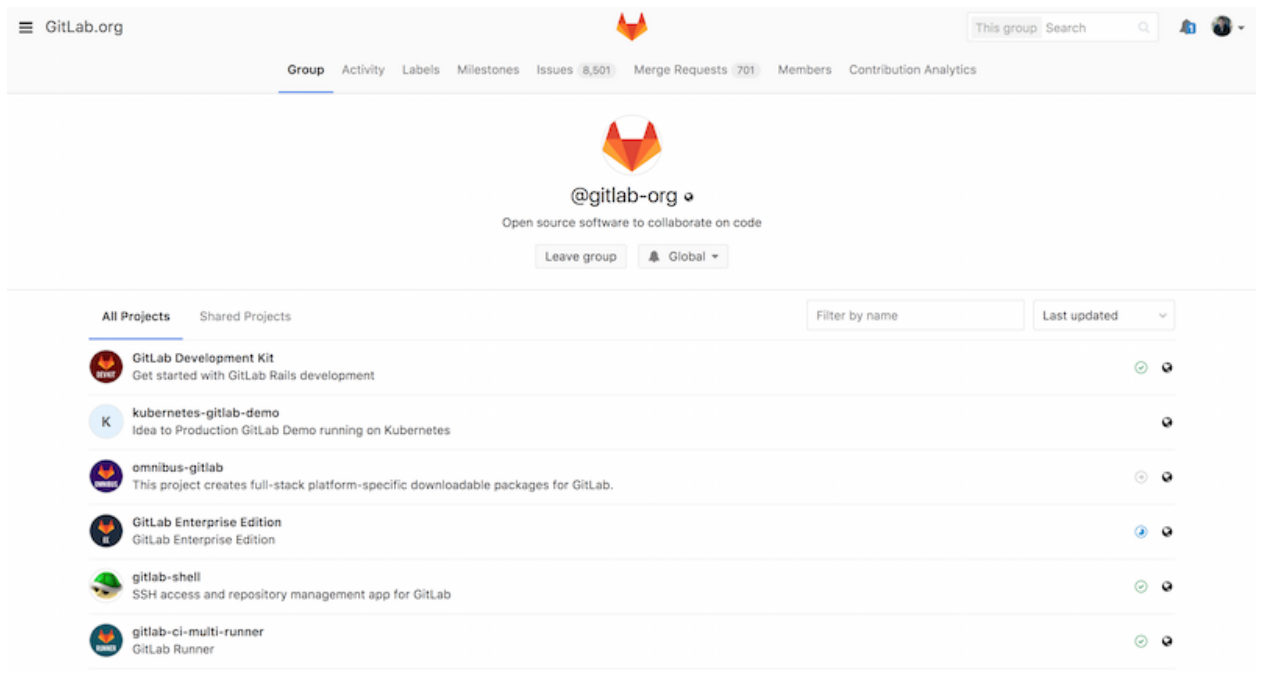Open gitlab-shell project link
The image size is (1262, 673).
pos(166,577)
